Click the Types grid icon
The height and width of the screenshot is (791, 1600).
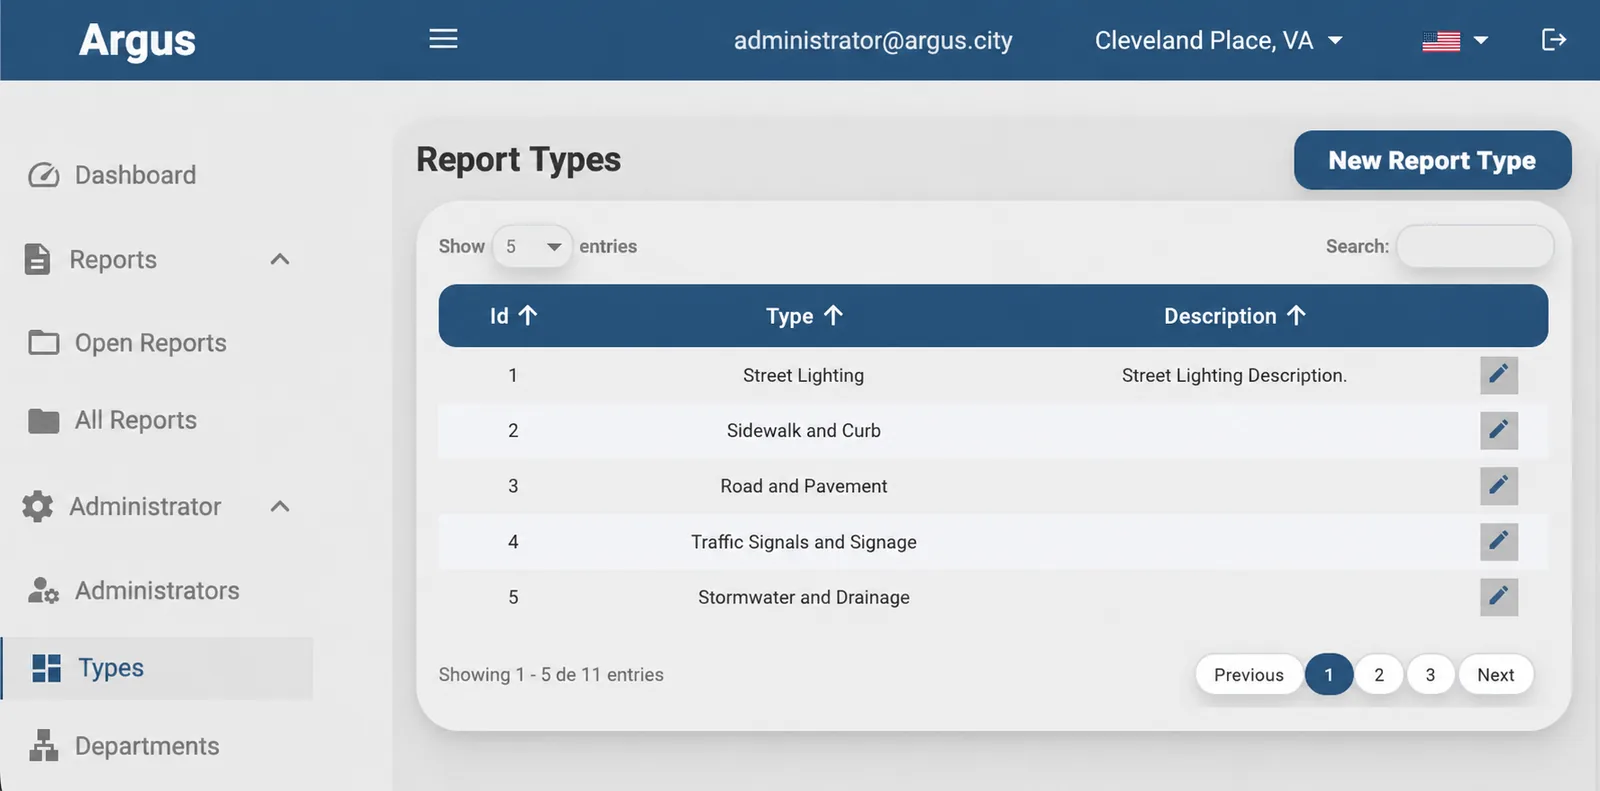[x=46, y=668]
